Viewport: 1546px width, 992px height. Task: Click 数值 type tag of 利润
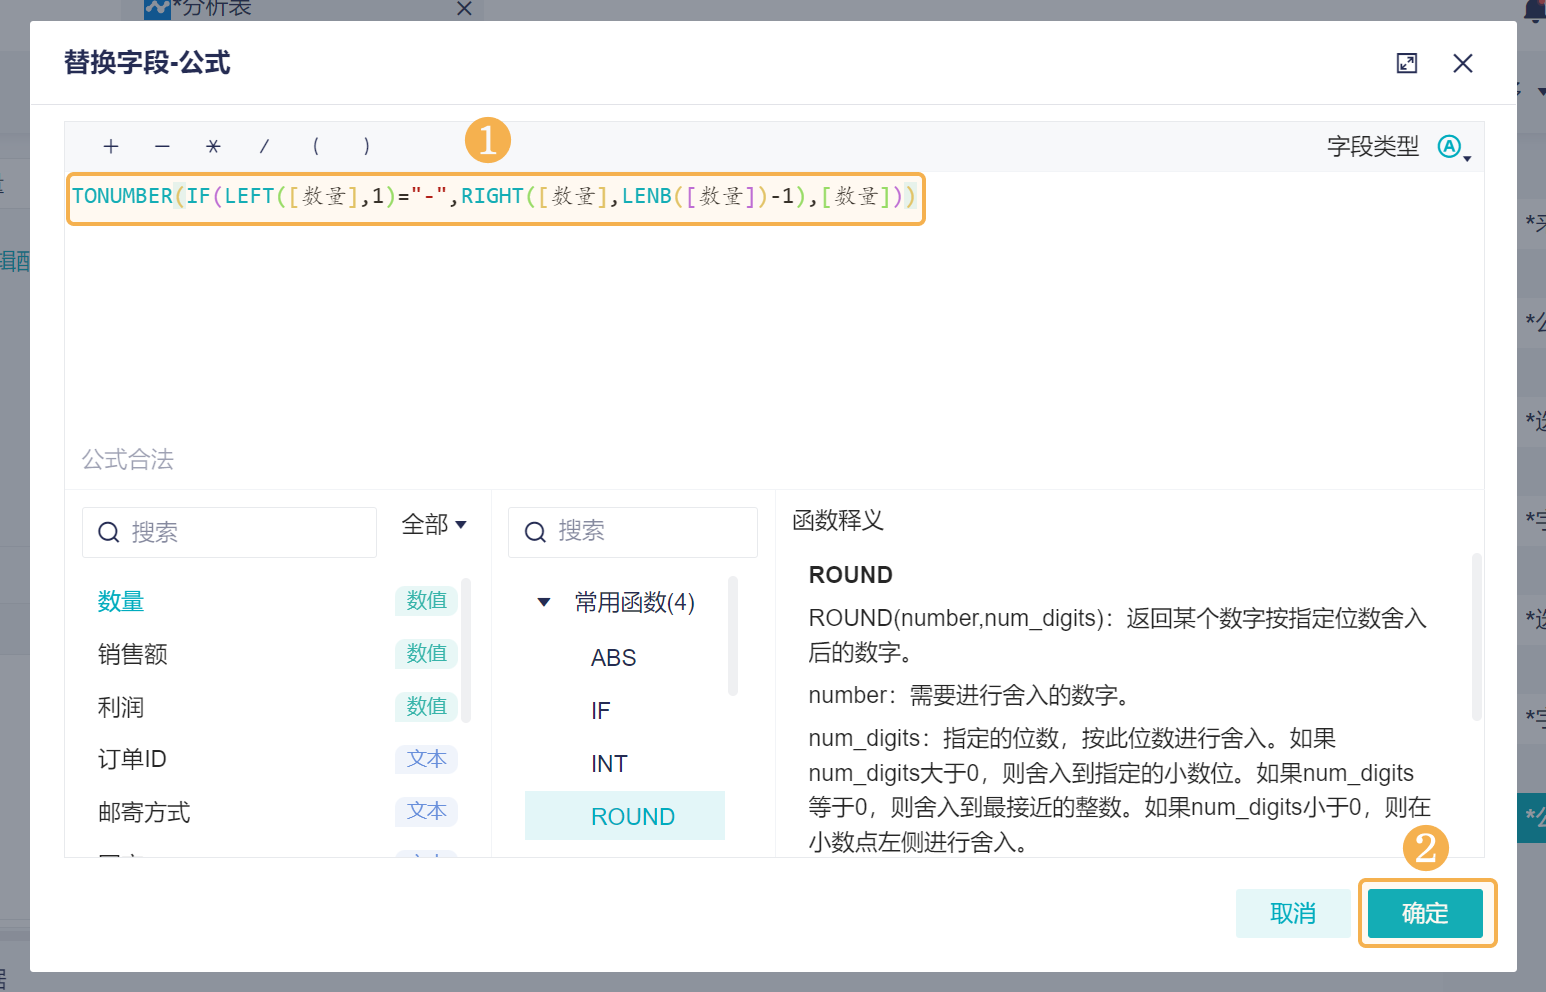[x=427, y=707]
